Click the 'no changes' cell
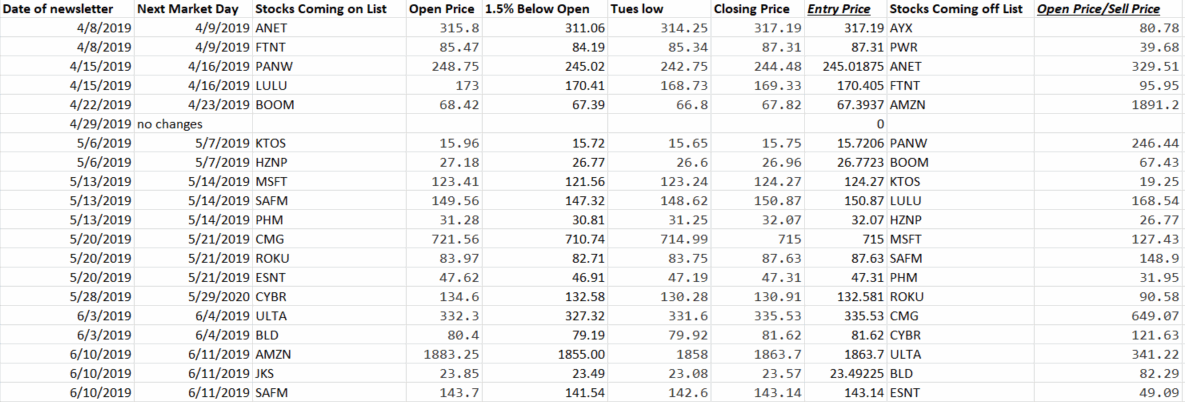Screen dimensions: 1185x402 coord(169,124)
